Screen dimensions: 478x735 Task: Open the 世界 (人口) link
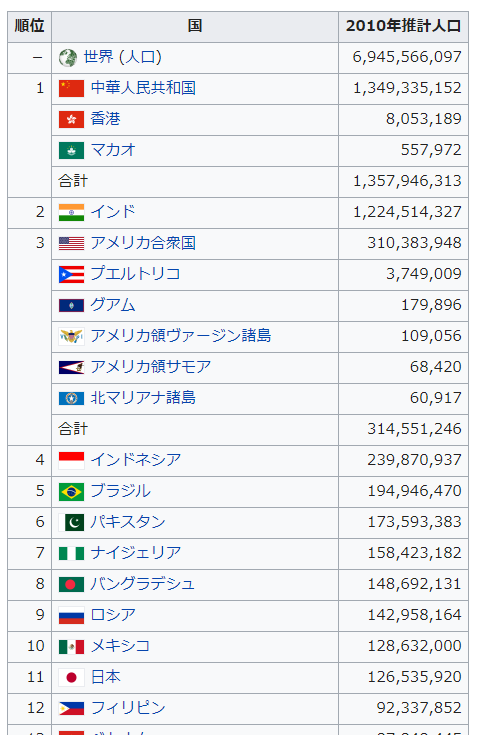pos(122,57)
